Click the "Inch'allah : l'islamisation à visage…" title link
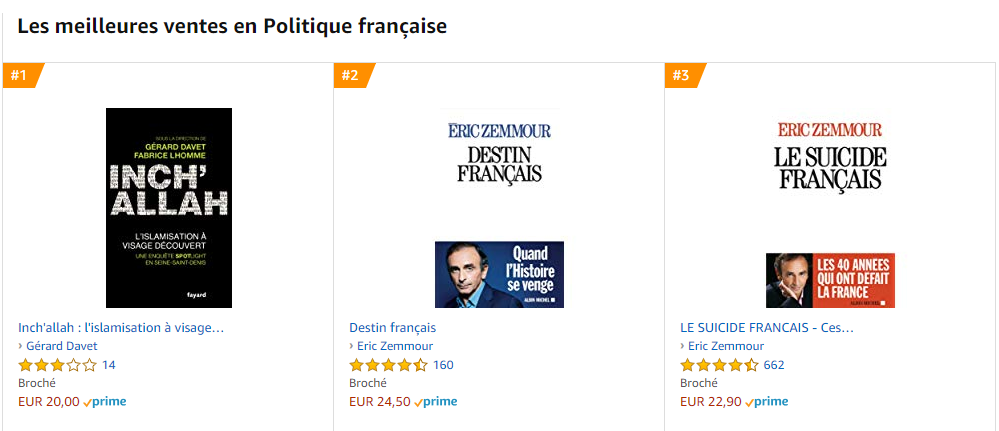The width and height of the screenshot is (999, 431). 121,327
